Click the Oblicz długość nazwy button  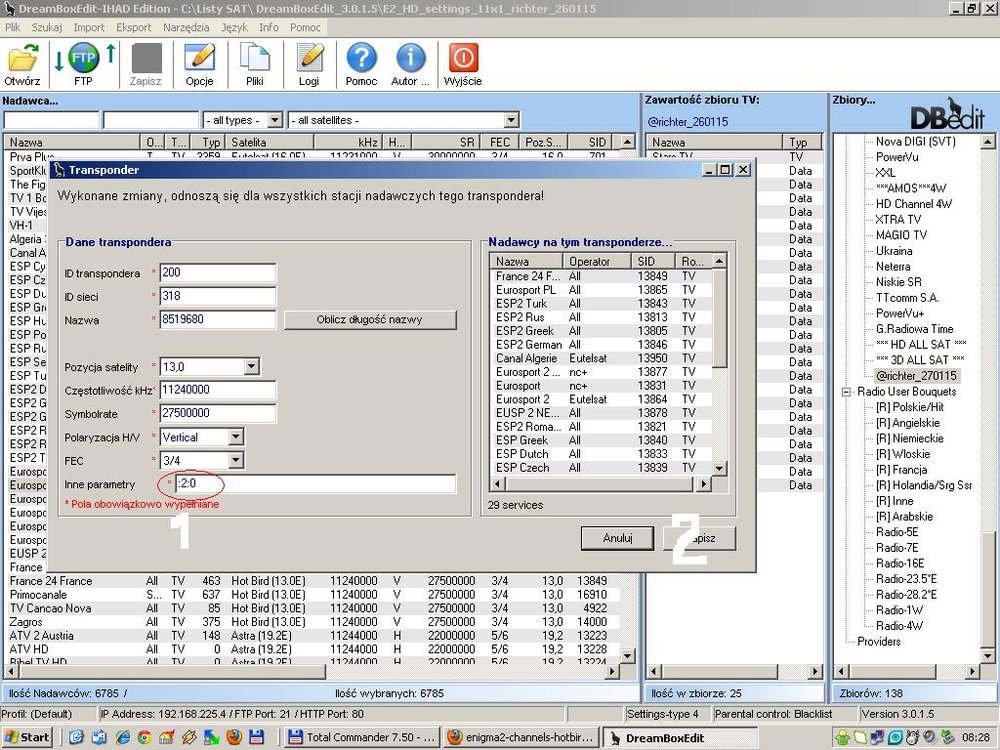370,320
